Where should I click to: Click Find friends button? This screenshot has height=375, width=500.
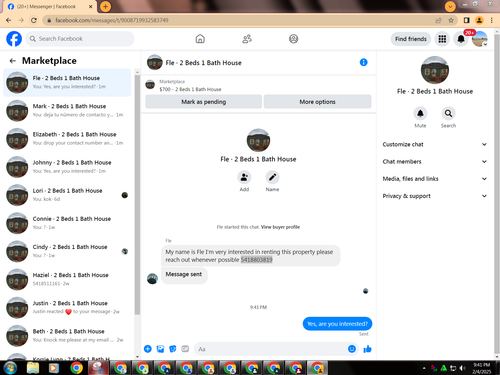click(411, 39)
